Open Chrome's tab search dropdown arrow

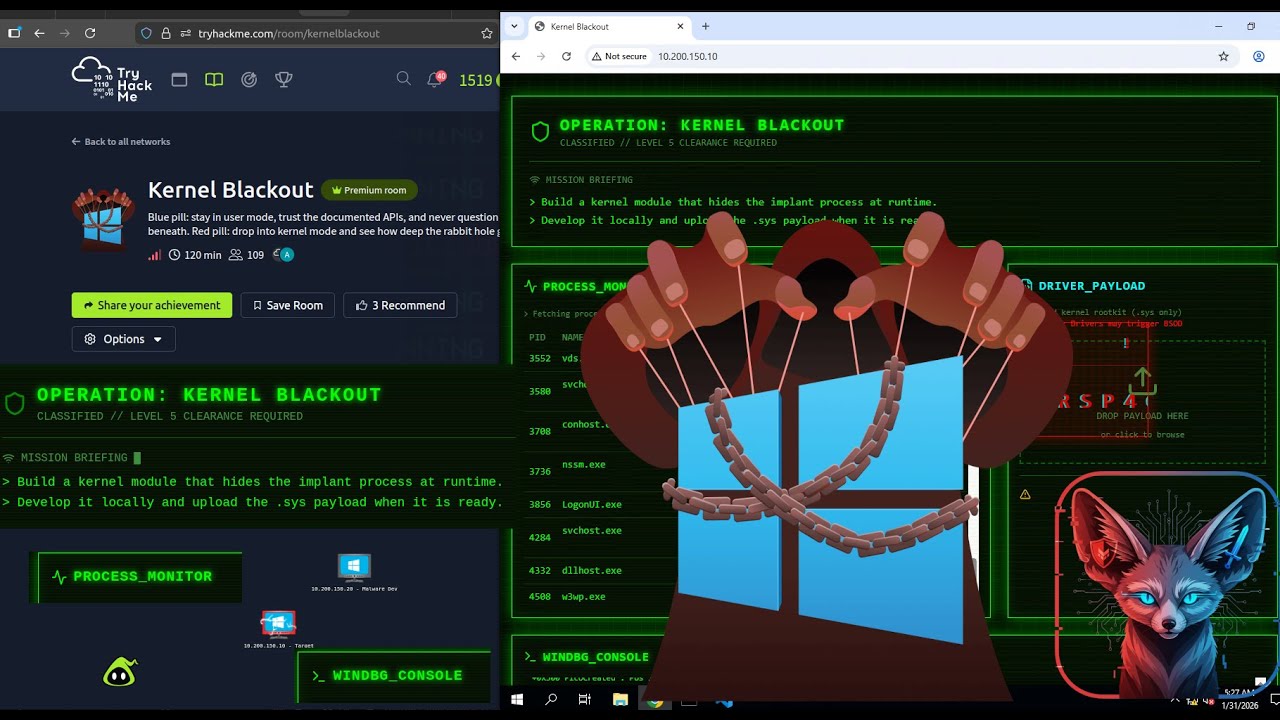[512, 26]
